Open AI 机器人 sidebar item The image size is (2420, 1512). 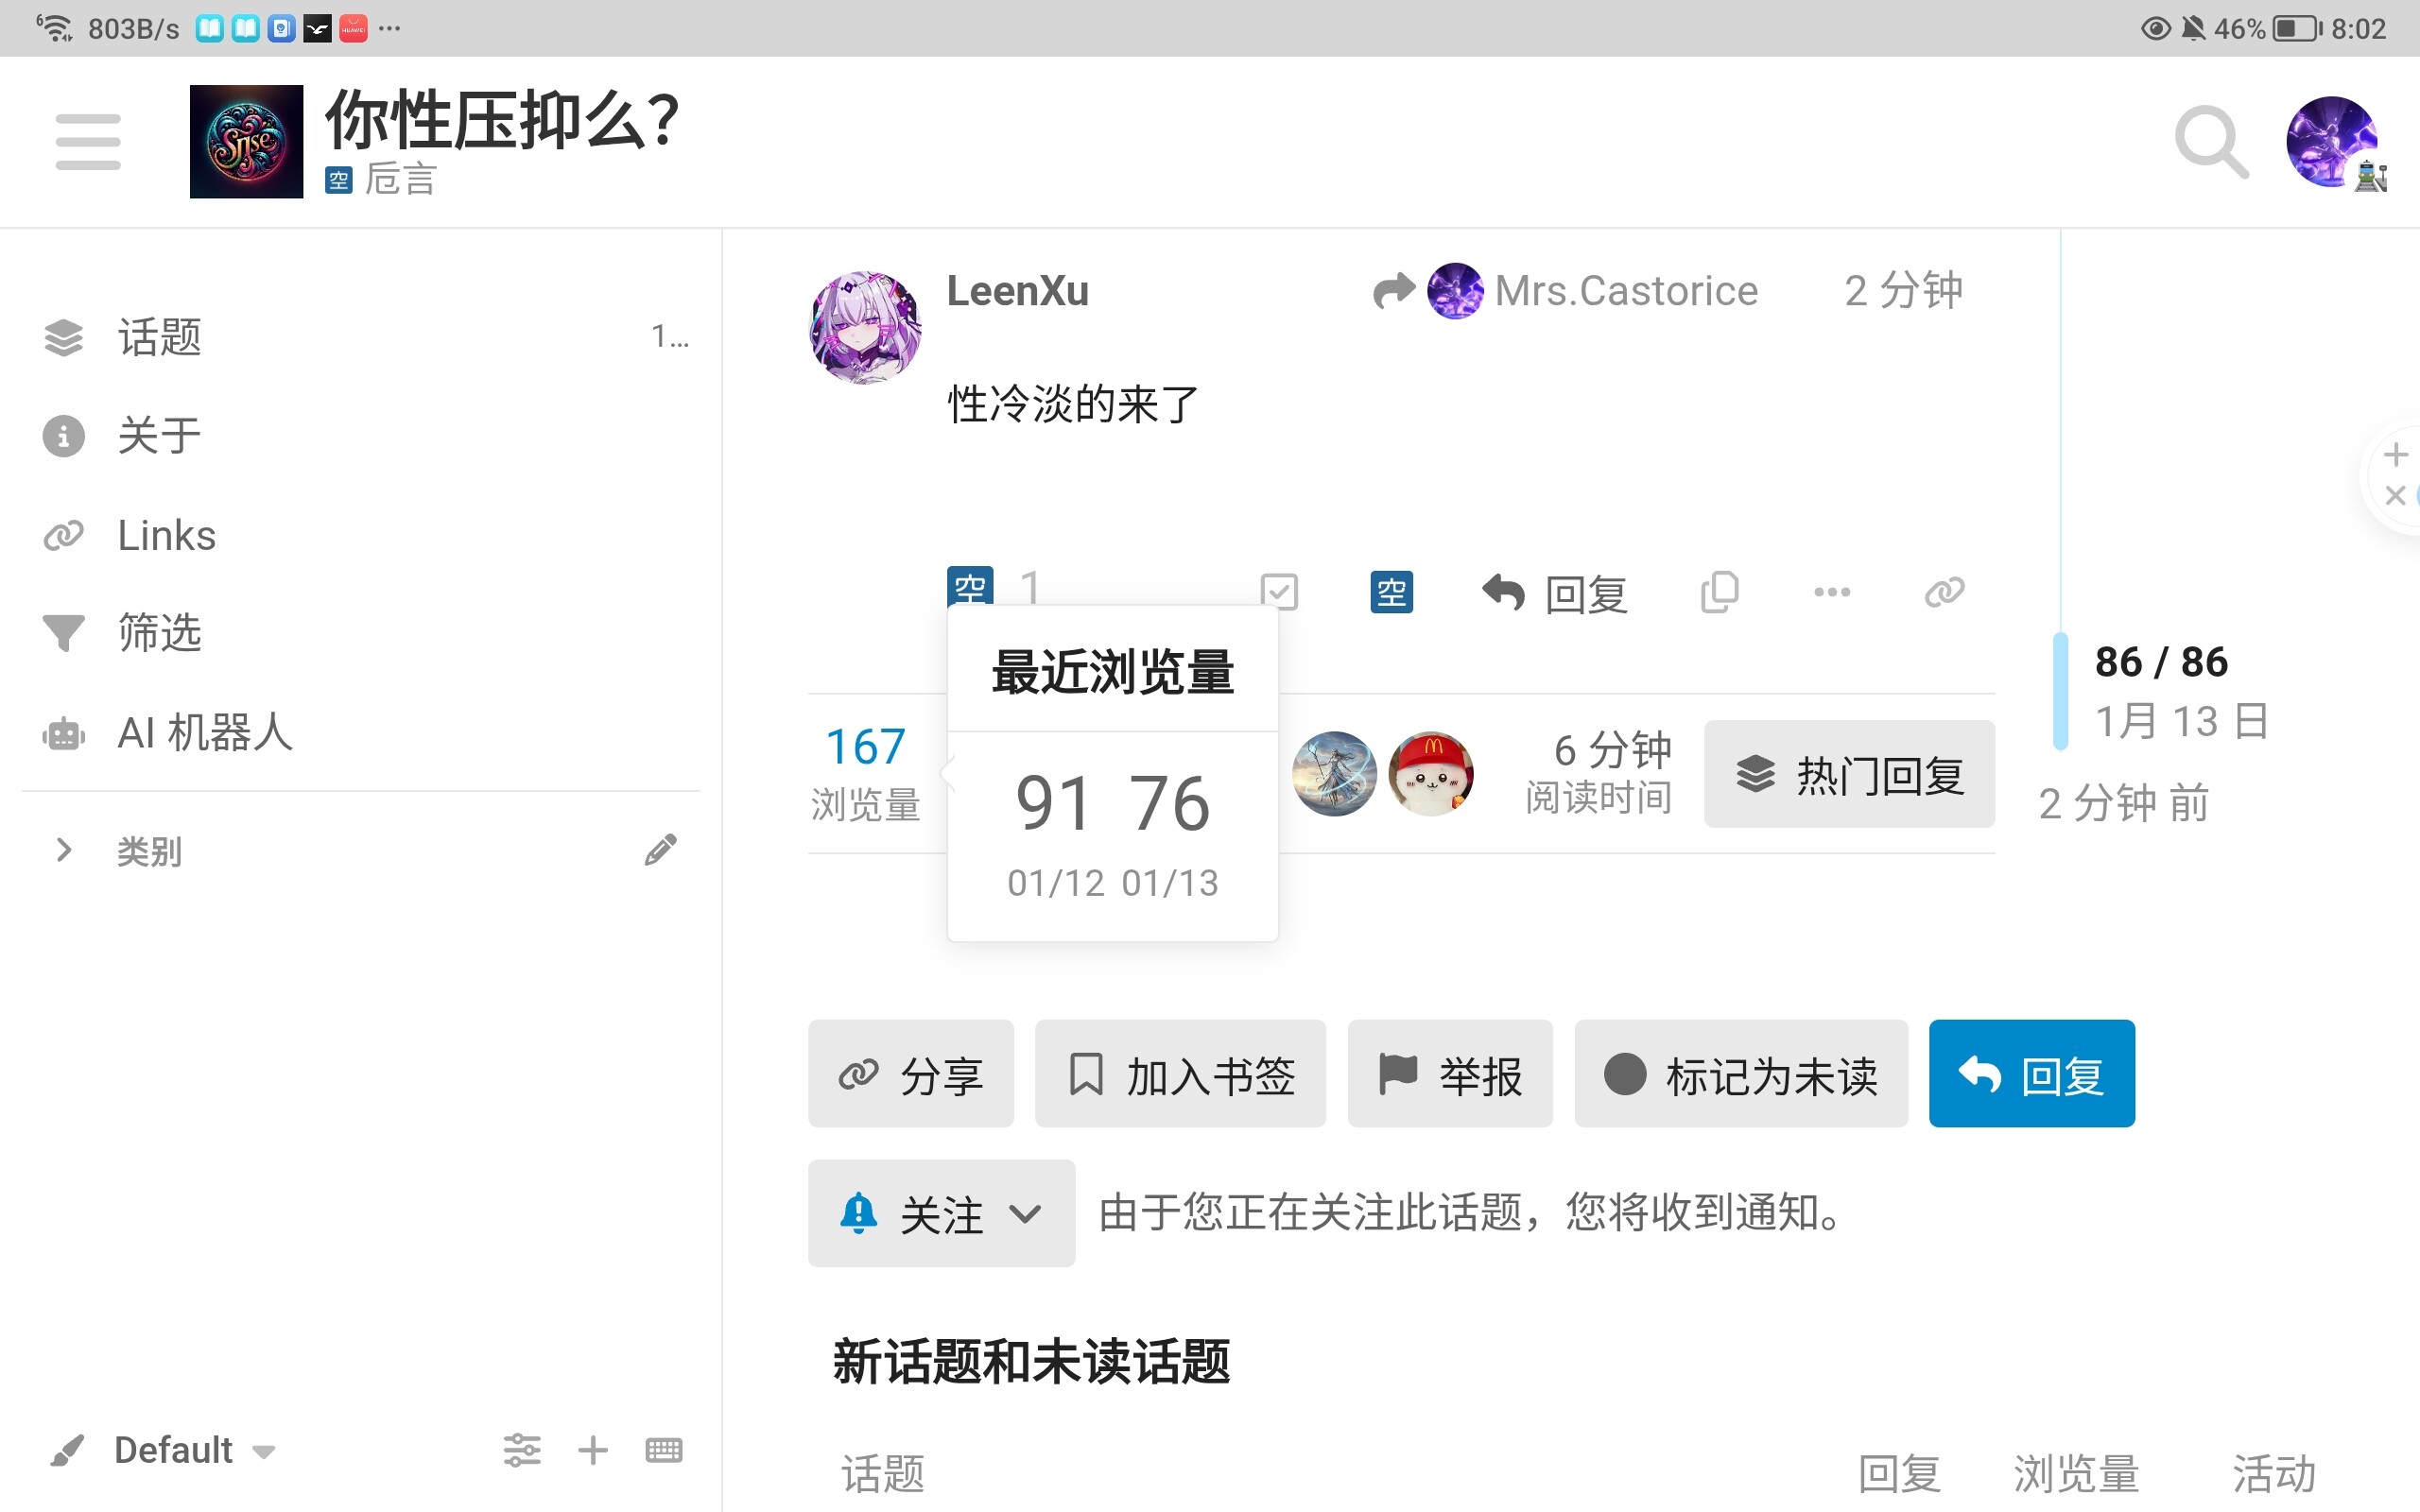pos(204,733)
